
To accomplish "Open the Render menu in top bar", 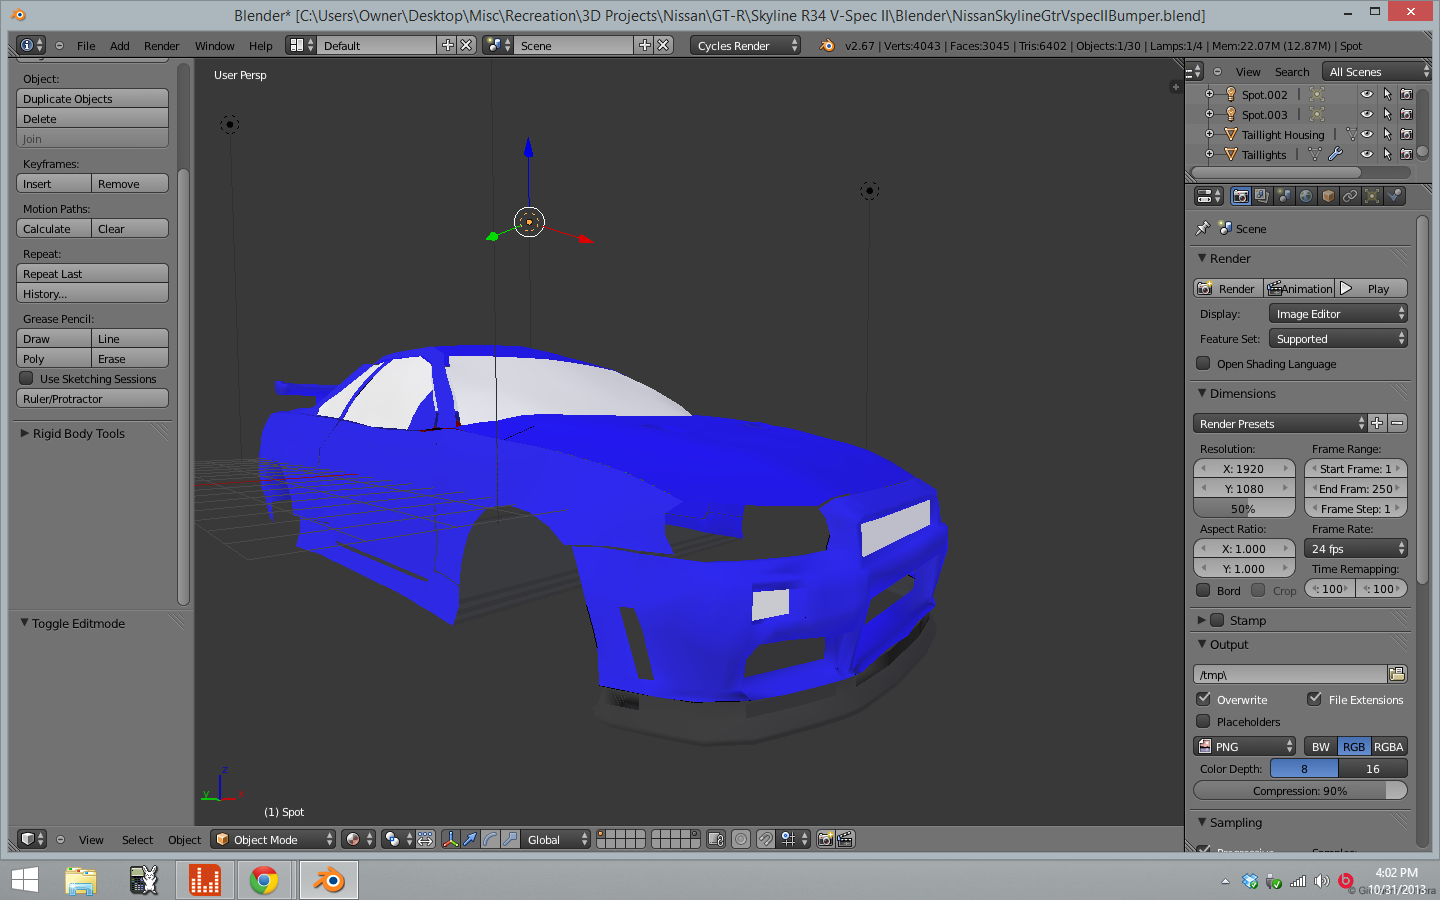I will tap(162, 45).
